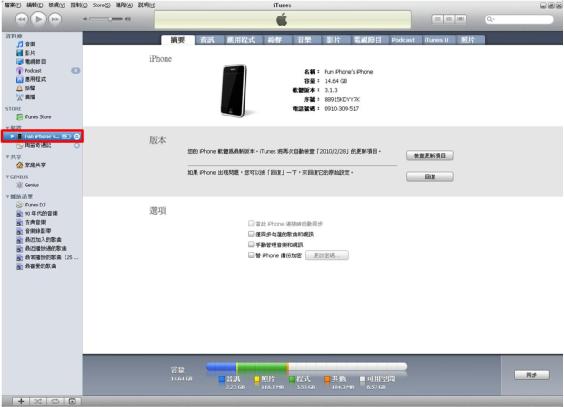This screenshot has width=564, height=407.
Task: Open the iTunes DJ playlist
Action: click(31, 205)
